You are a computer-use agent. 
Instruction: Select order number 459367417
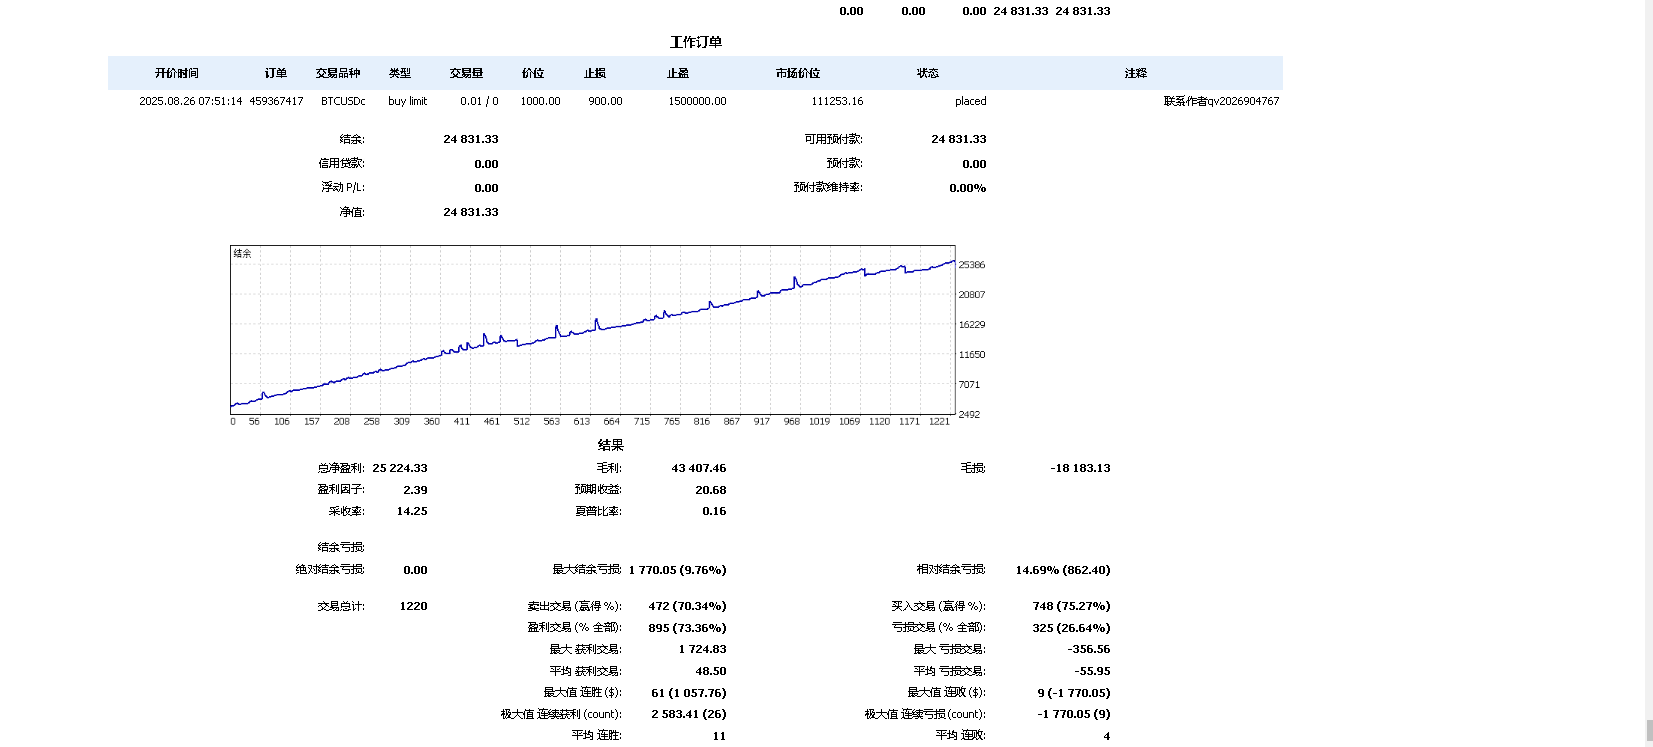[276, 101]
